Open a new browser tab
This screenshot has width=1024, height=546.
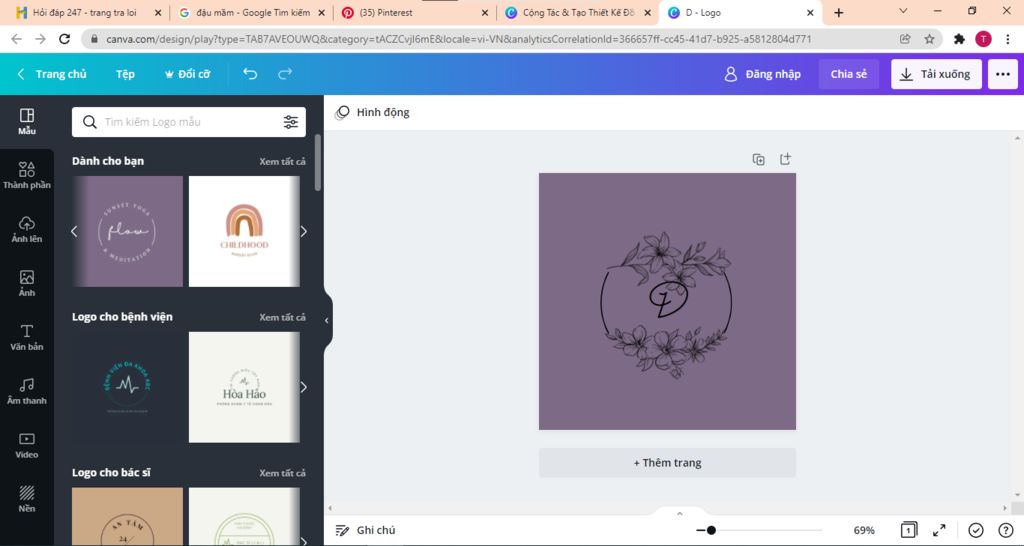pyautogui.click(x=839, y=12)
